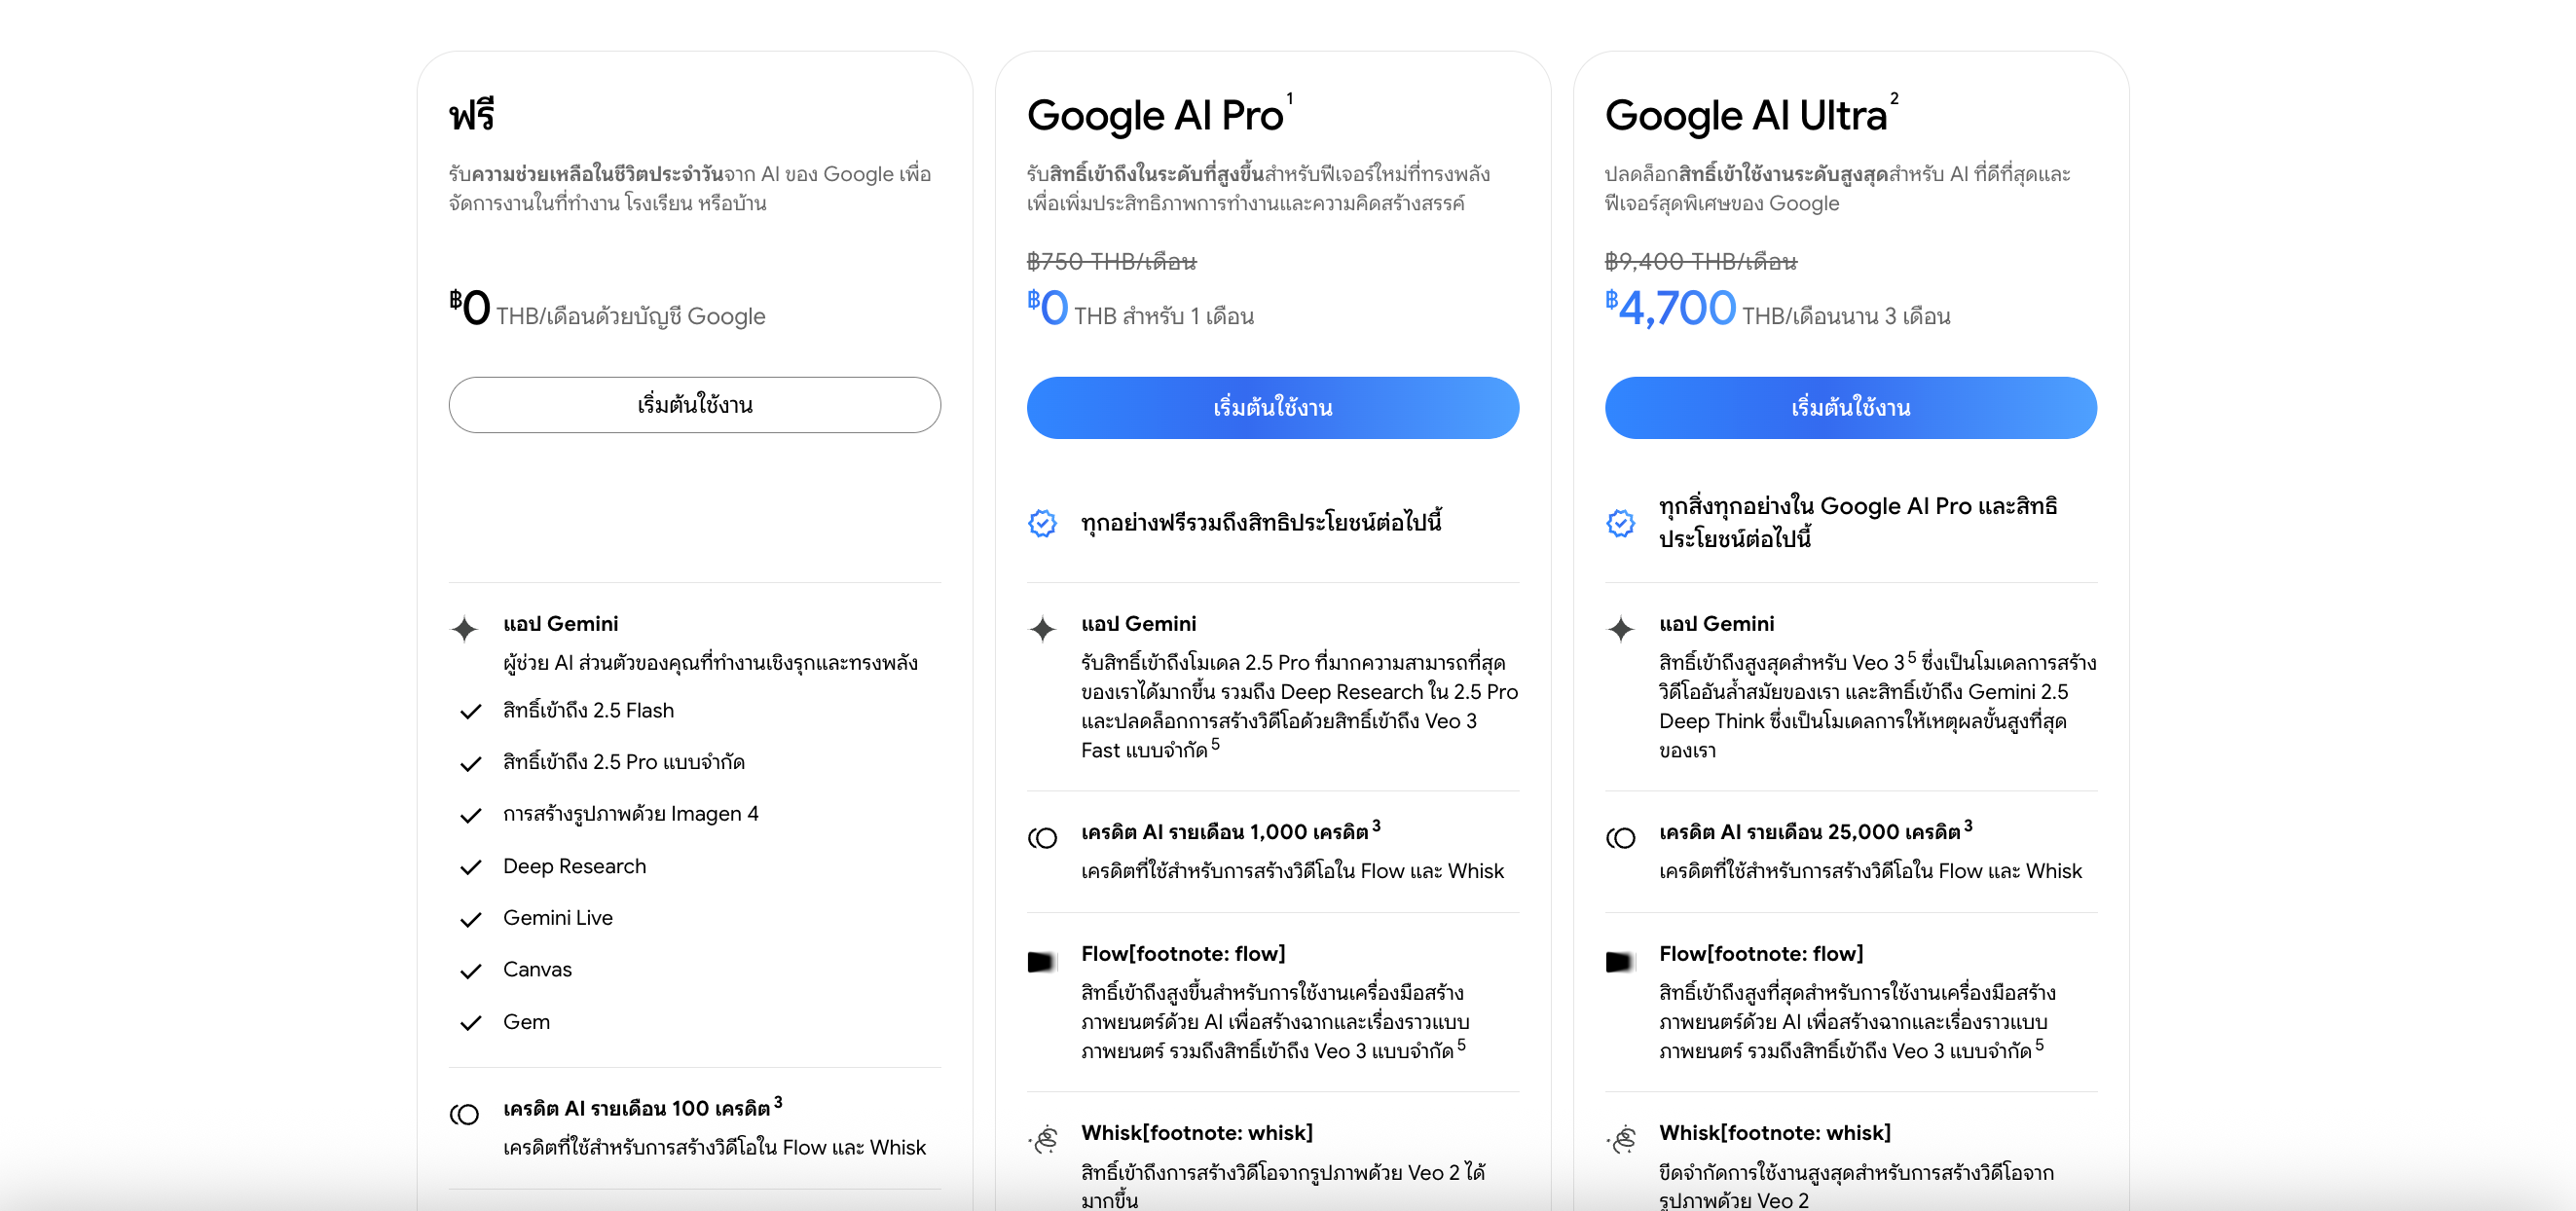Click the checkmark beside Canvas

470,971
